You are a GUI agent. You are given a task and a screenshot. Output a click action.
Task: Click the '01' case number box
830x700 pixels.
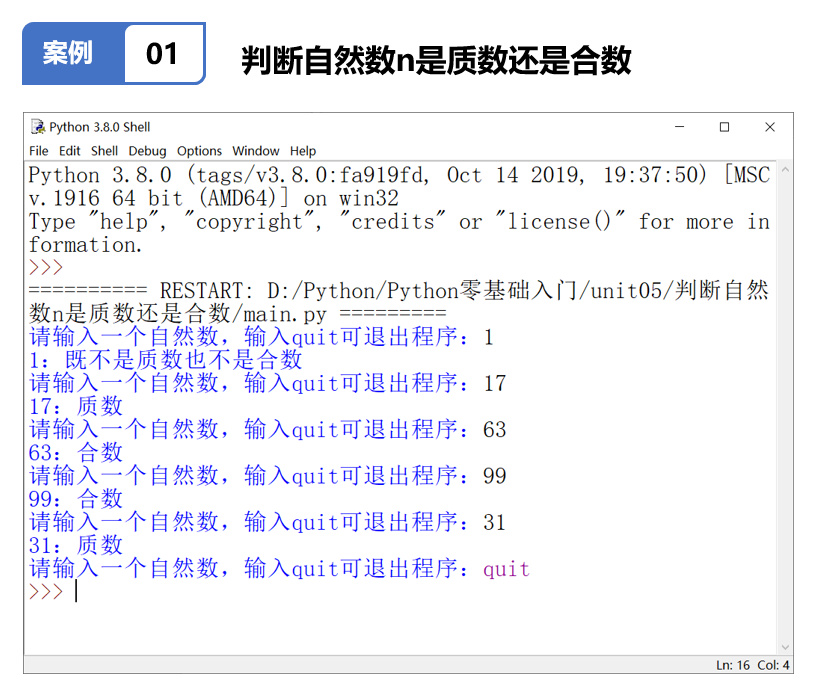point(162,53)
